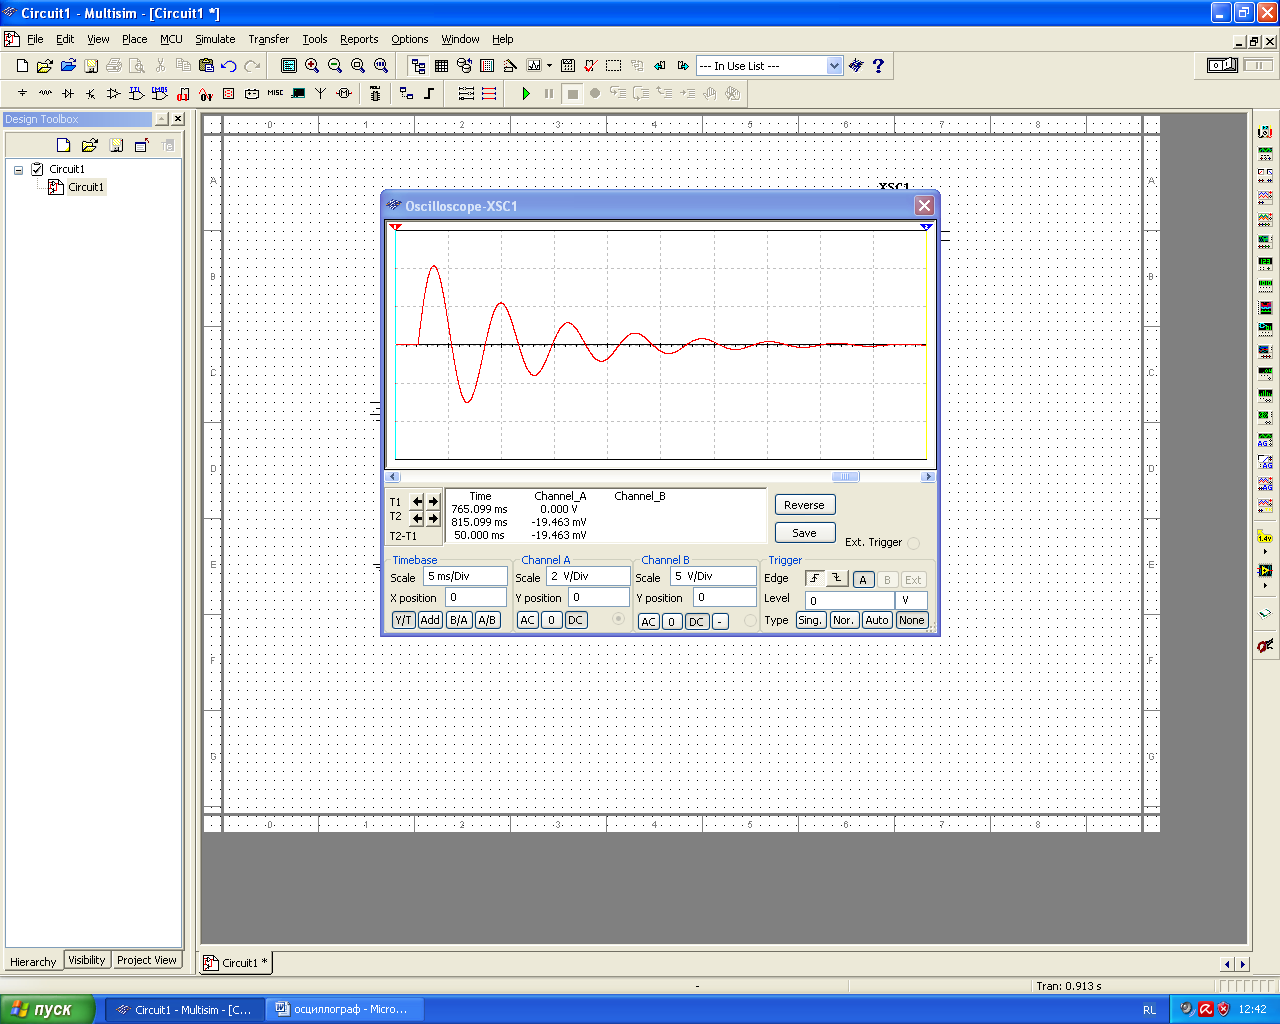The width and height of the screenshot is (1280, 1024).
Task: Select Multimeter at top of instruments toolbar
Action: point(1265,132)
